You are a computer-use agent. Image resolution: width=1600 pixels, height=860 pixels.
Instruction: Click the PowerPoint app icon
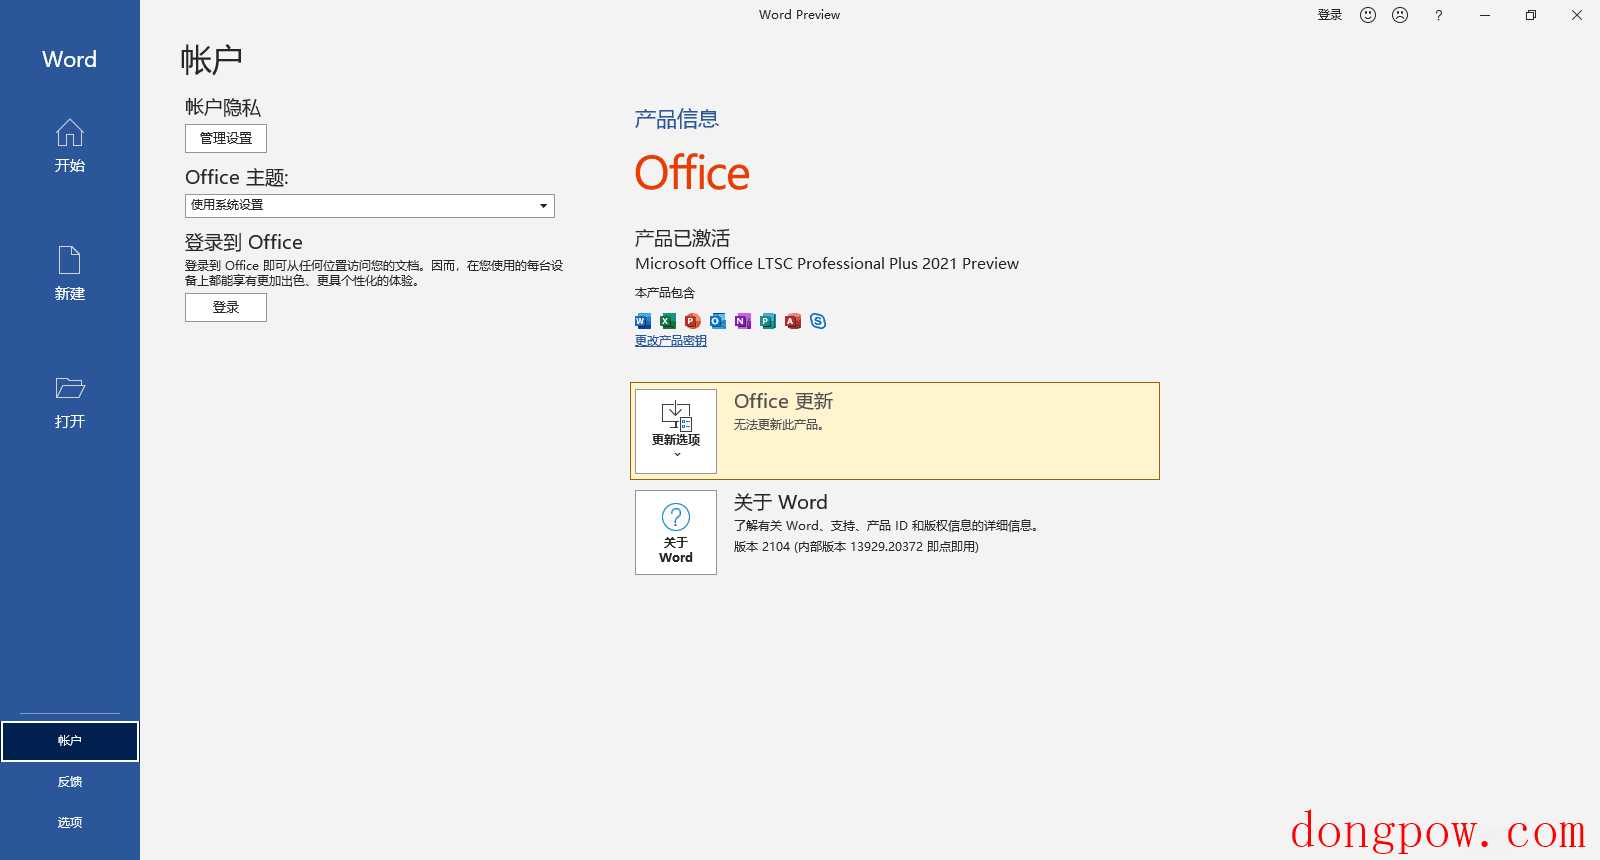692,321
